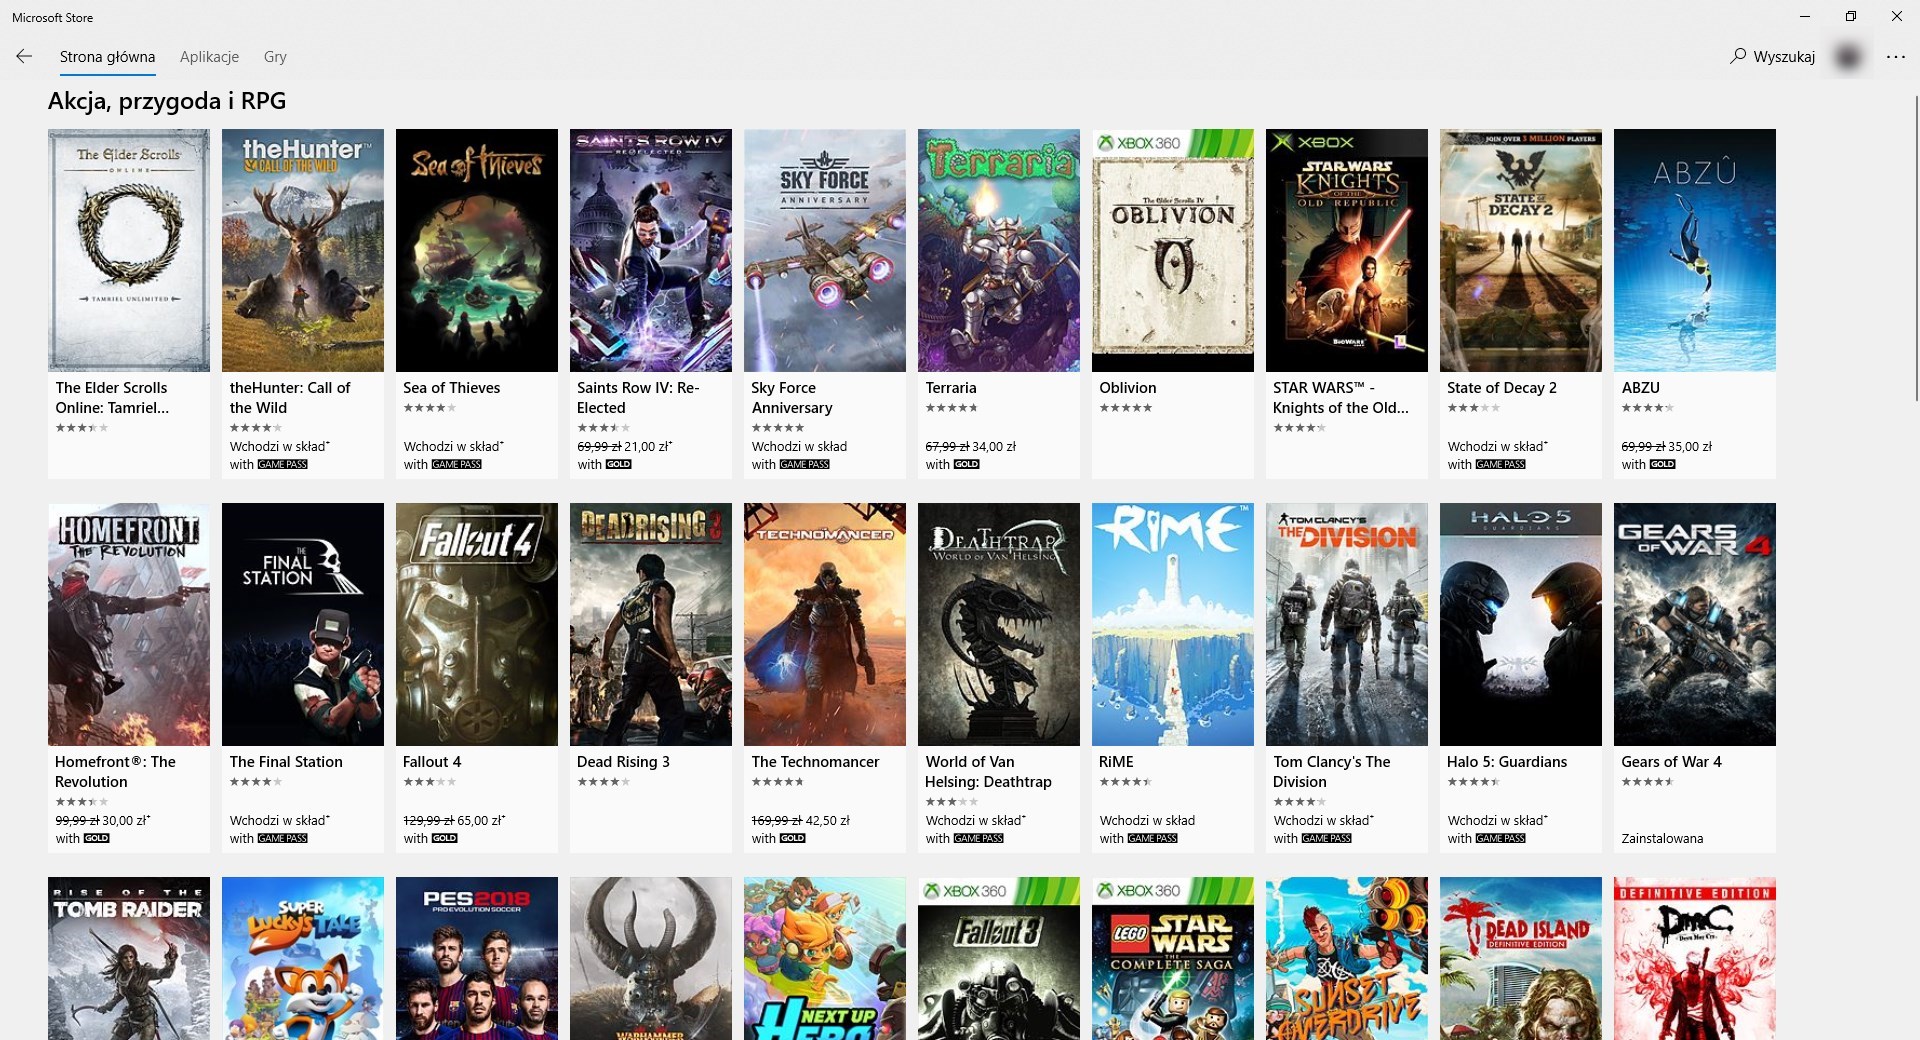This screenshot has height=1040, width=1920.
Task: Open the Sea of Thieves cover
Action: (477, 250)
